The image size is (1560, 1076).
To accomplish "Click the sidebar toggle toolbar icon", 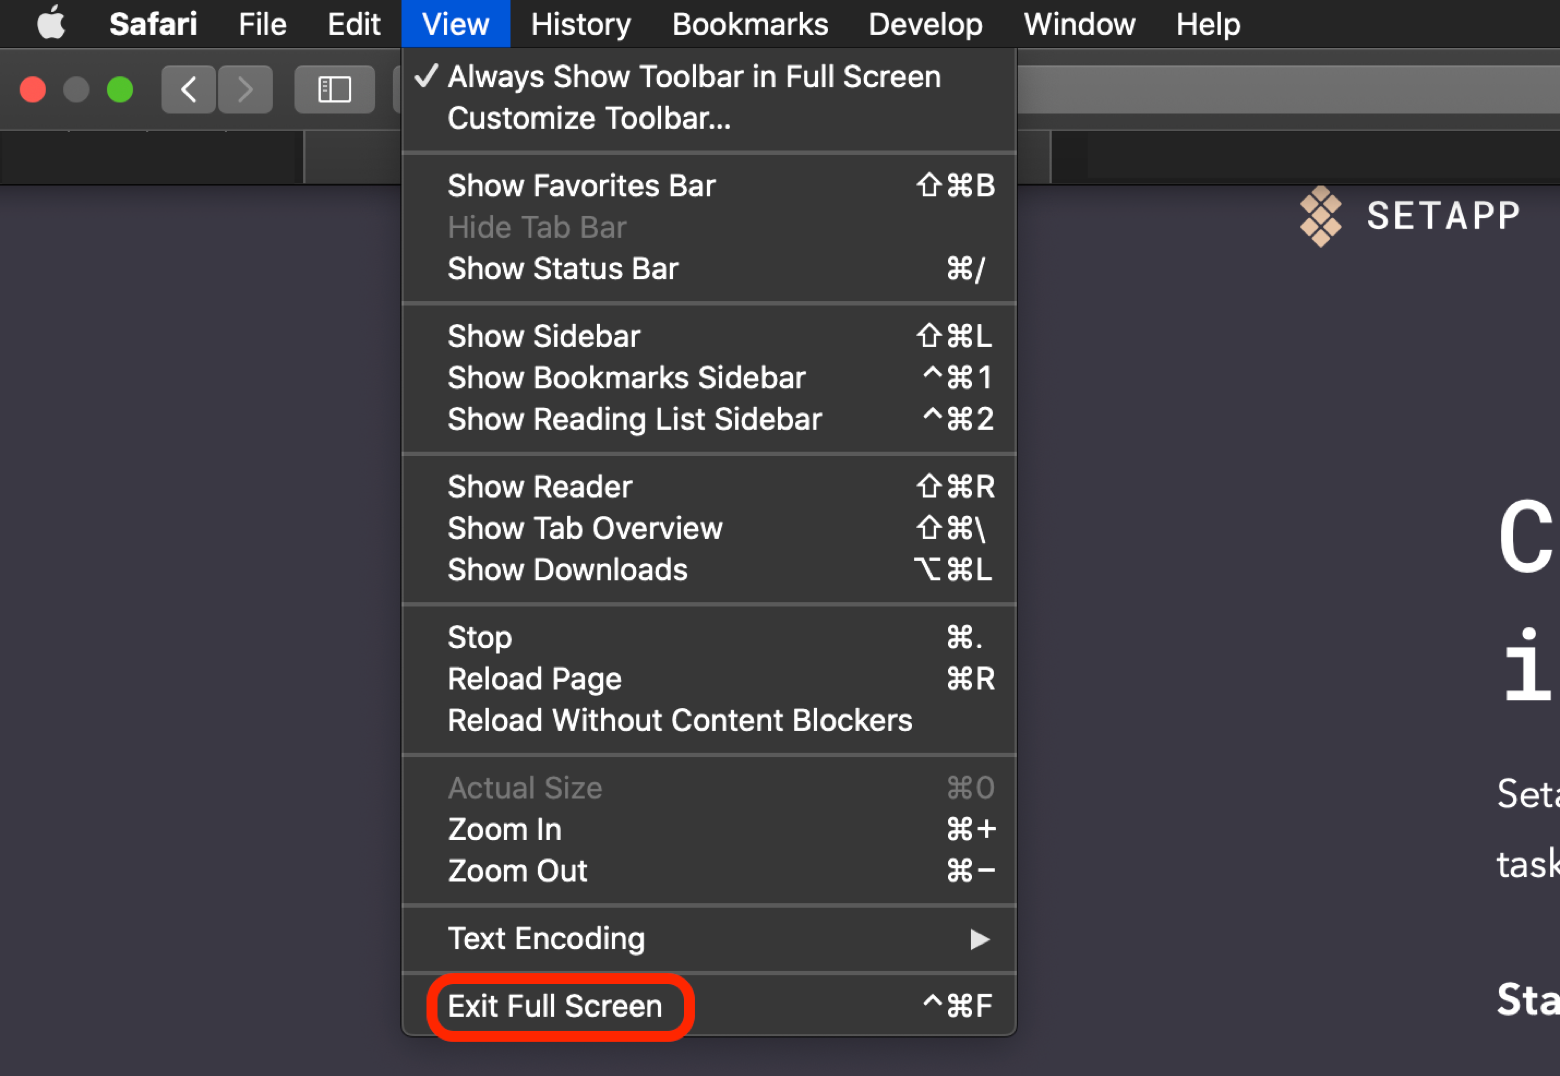I will tap(334, 89).
